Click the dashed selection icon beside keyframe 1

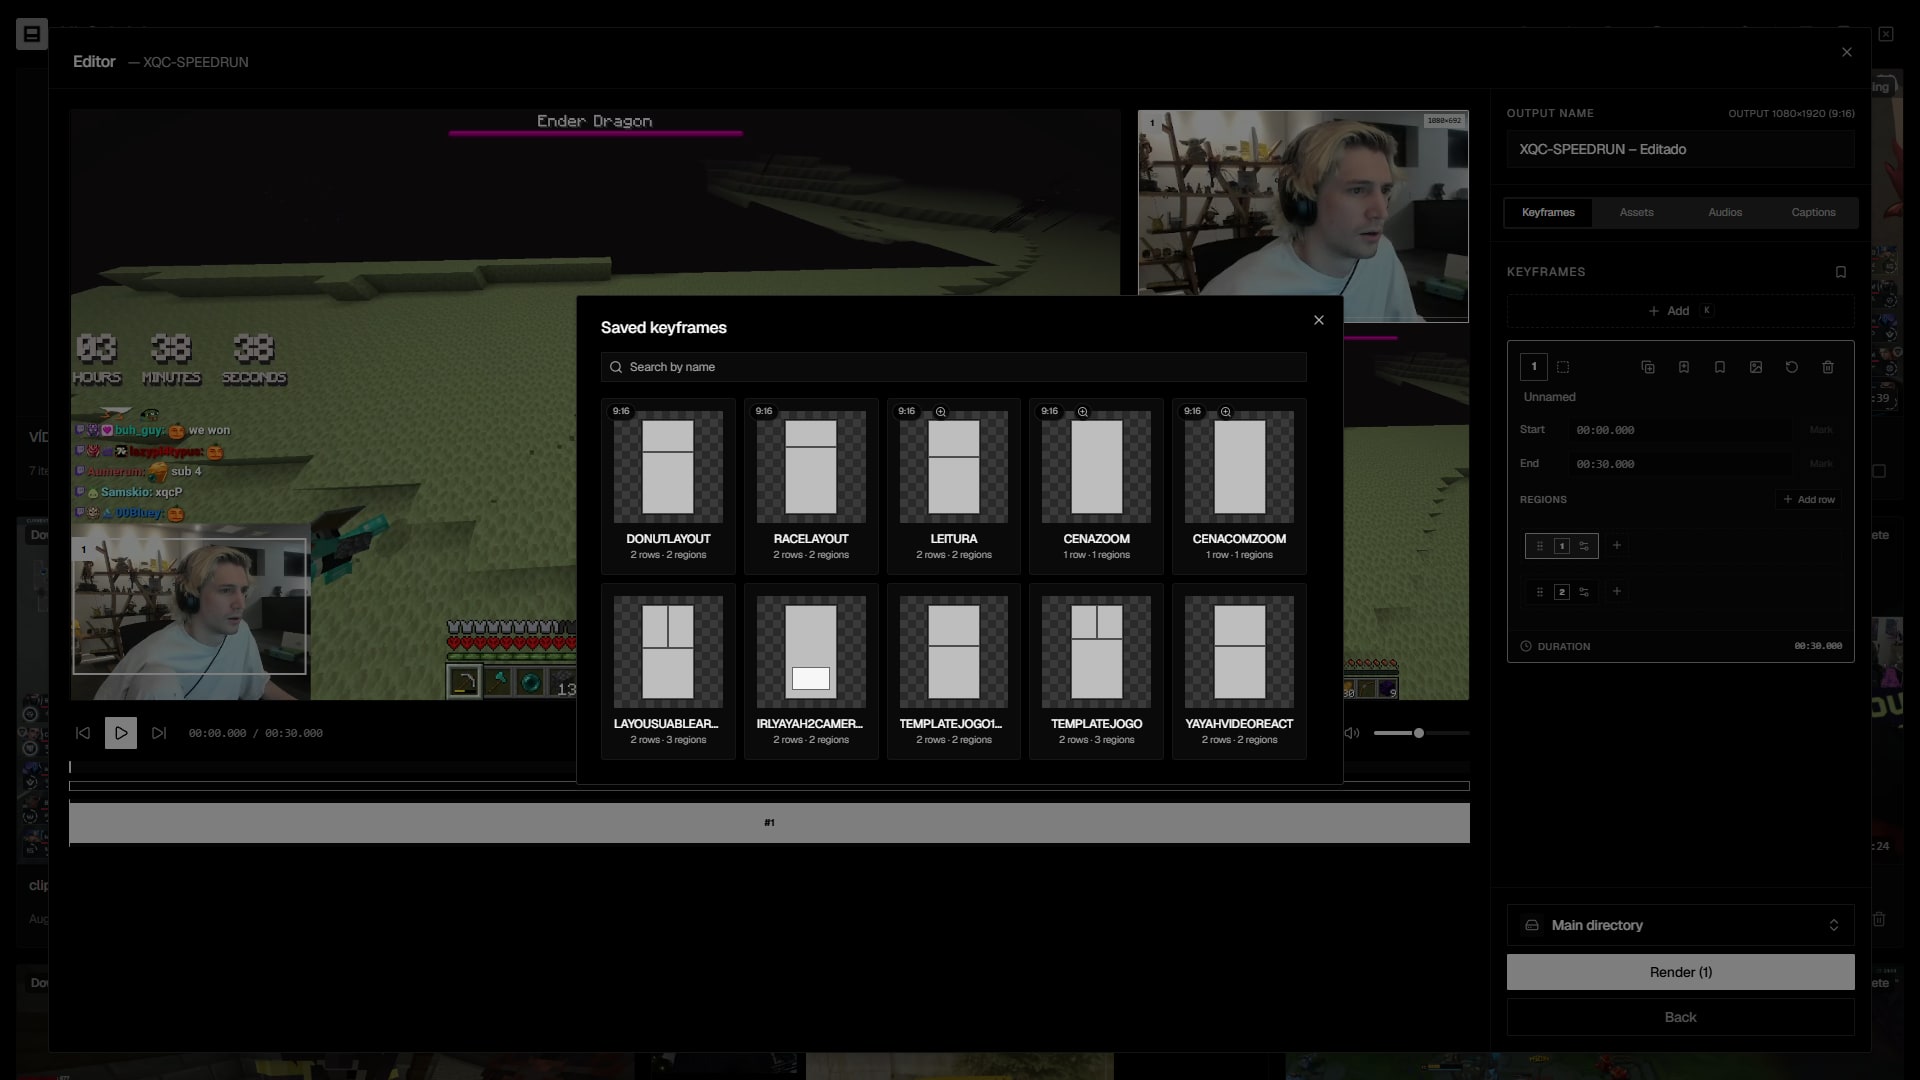tap(1563, 367)
